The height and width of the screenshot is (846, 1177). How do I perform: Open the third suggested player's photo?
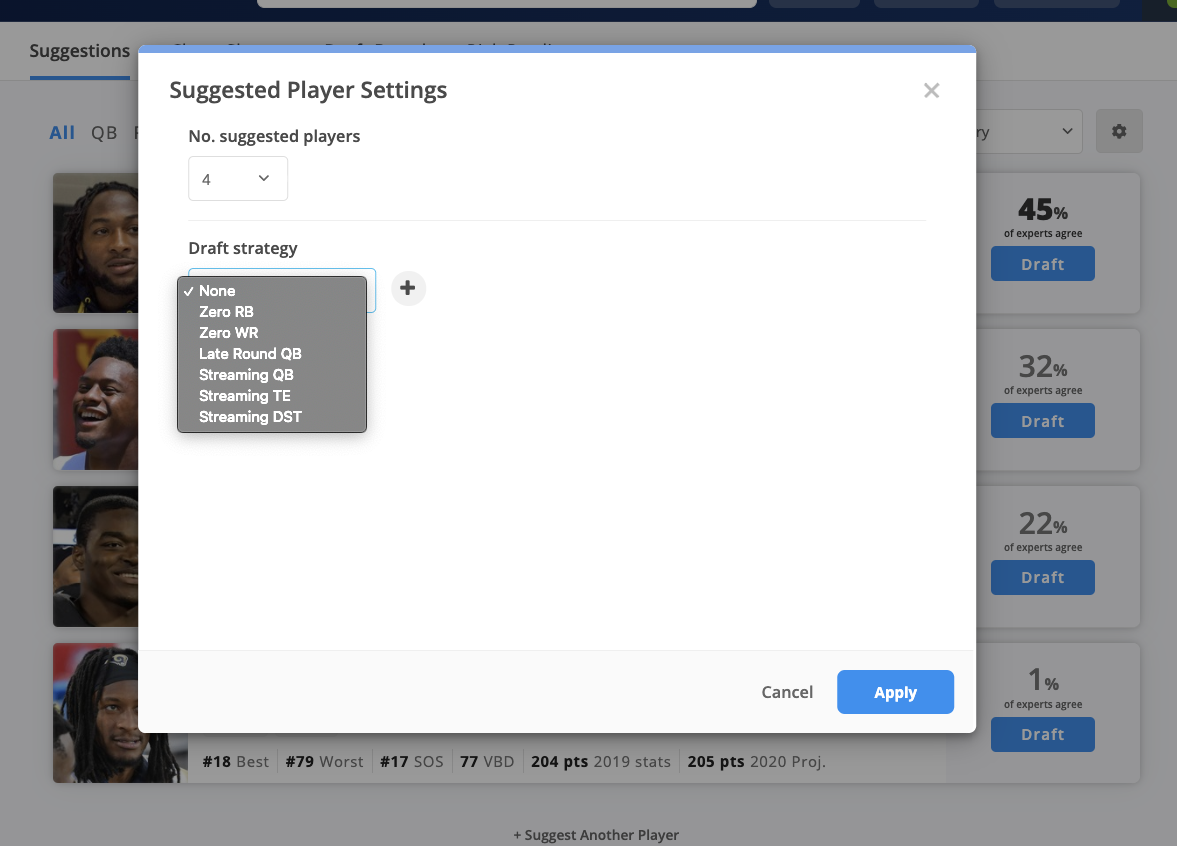pos(95,557)
